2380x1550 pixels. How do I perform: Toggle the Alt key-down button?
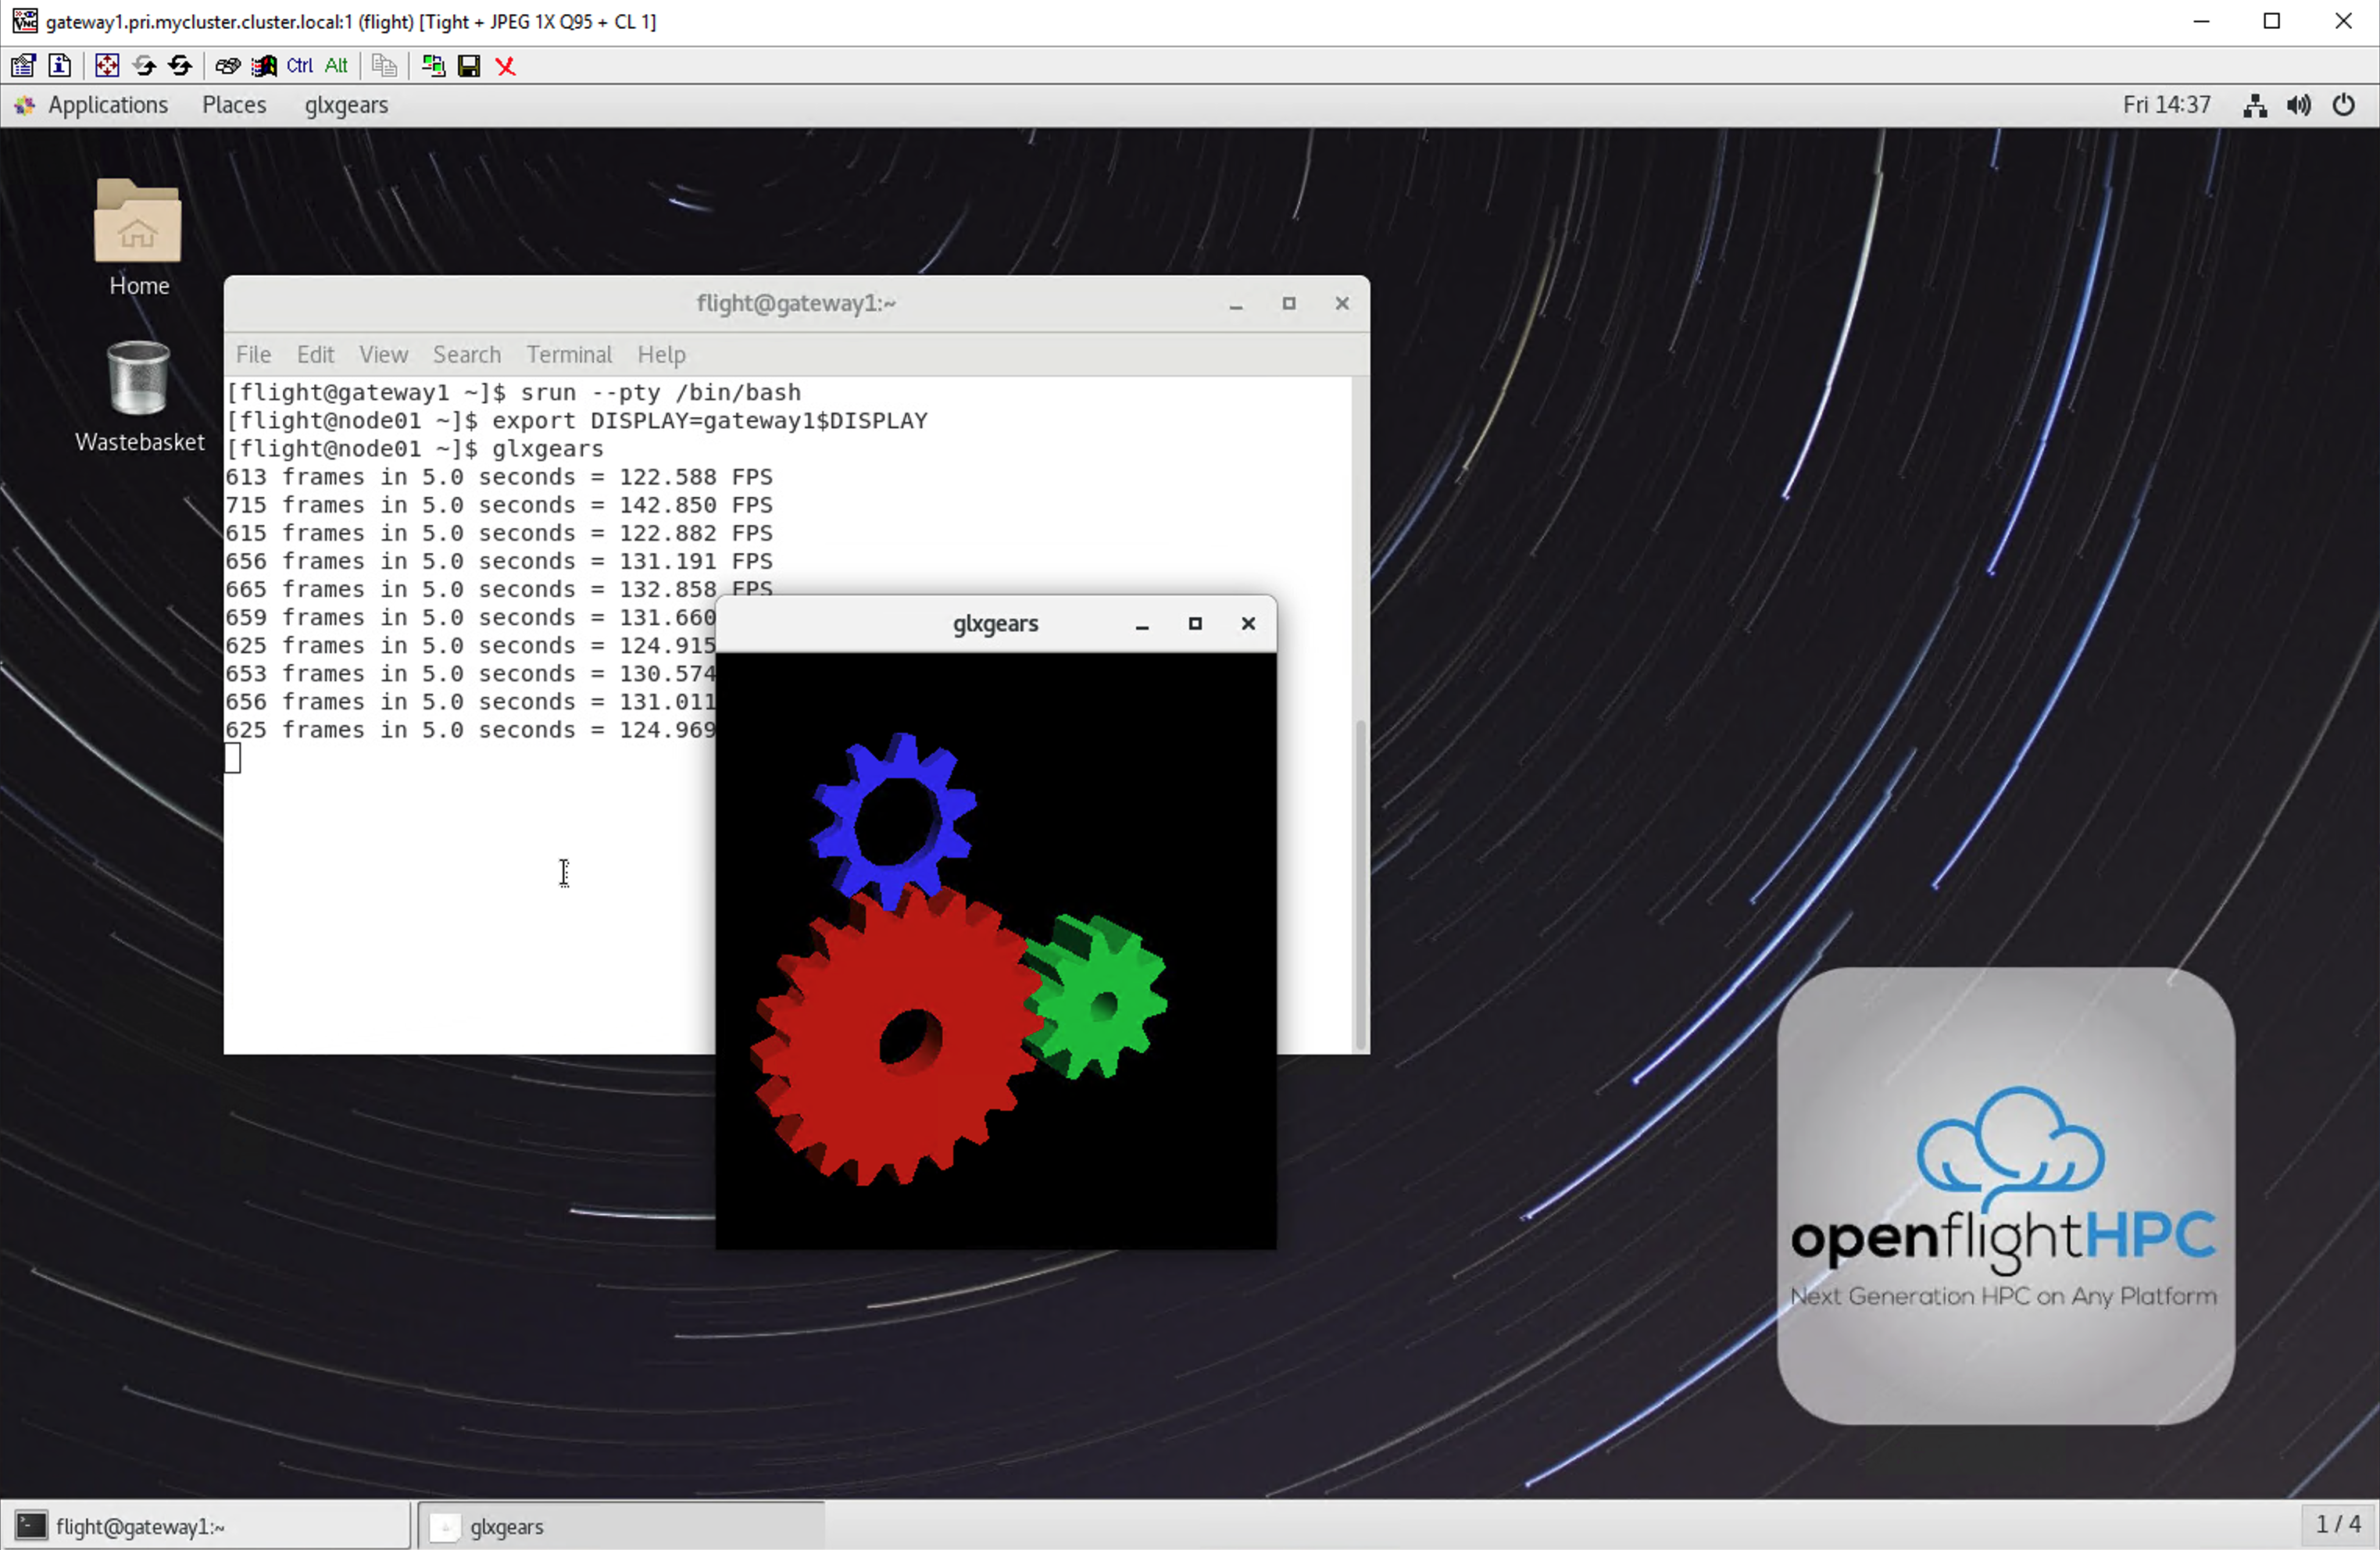click(337, 66)
